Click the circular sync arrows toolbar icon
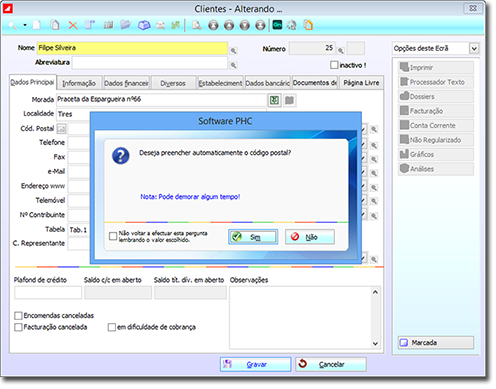This screenshot has width=496, height=389. coord(292,25)
